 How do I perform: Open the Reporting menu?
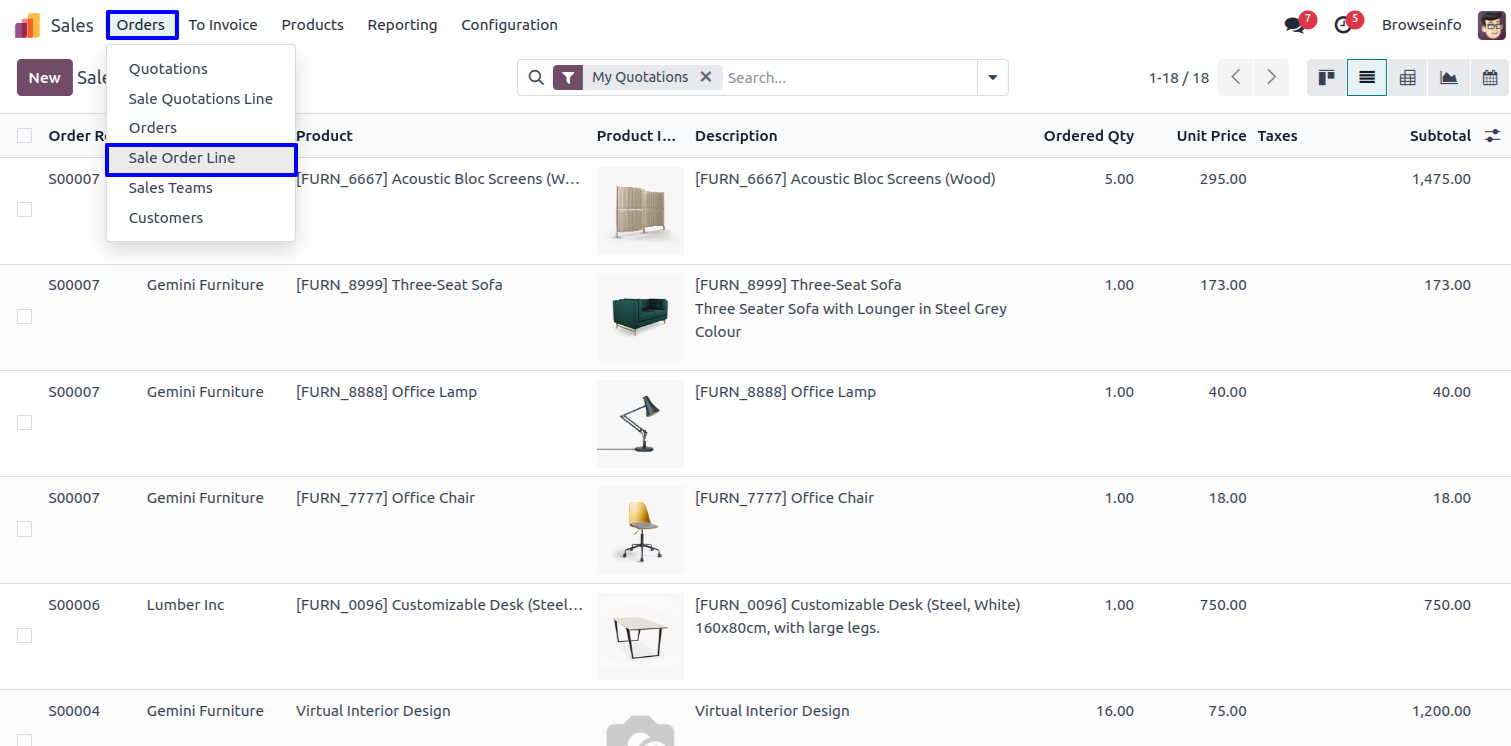click(402, 25)
